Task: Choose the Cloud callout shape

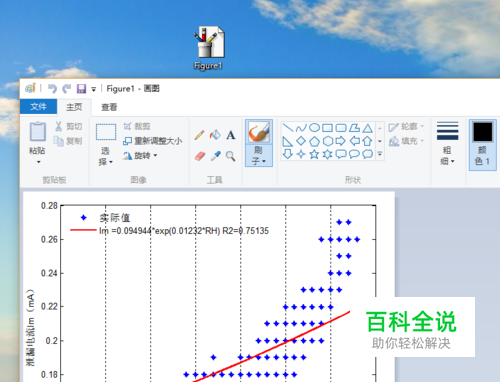Action: point(367,154)
